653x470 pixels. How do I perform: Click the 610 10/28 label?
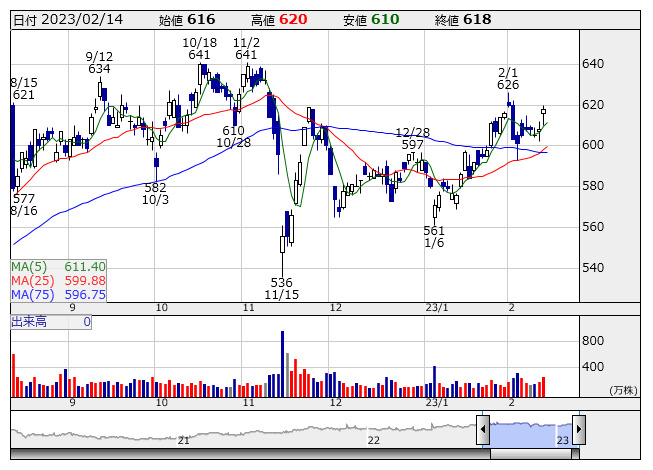click(x=234, y=137)
